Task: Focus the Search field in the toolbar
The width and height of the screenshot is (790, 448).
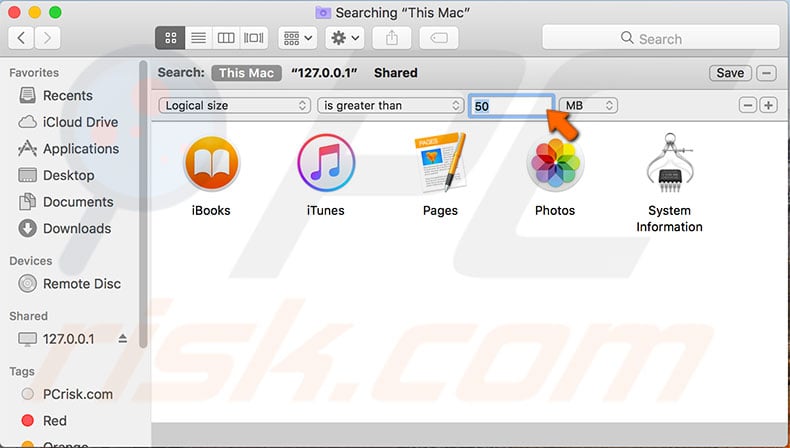Action: (x=661, y=38)
